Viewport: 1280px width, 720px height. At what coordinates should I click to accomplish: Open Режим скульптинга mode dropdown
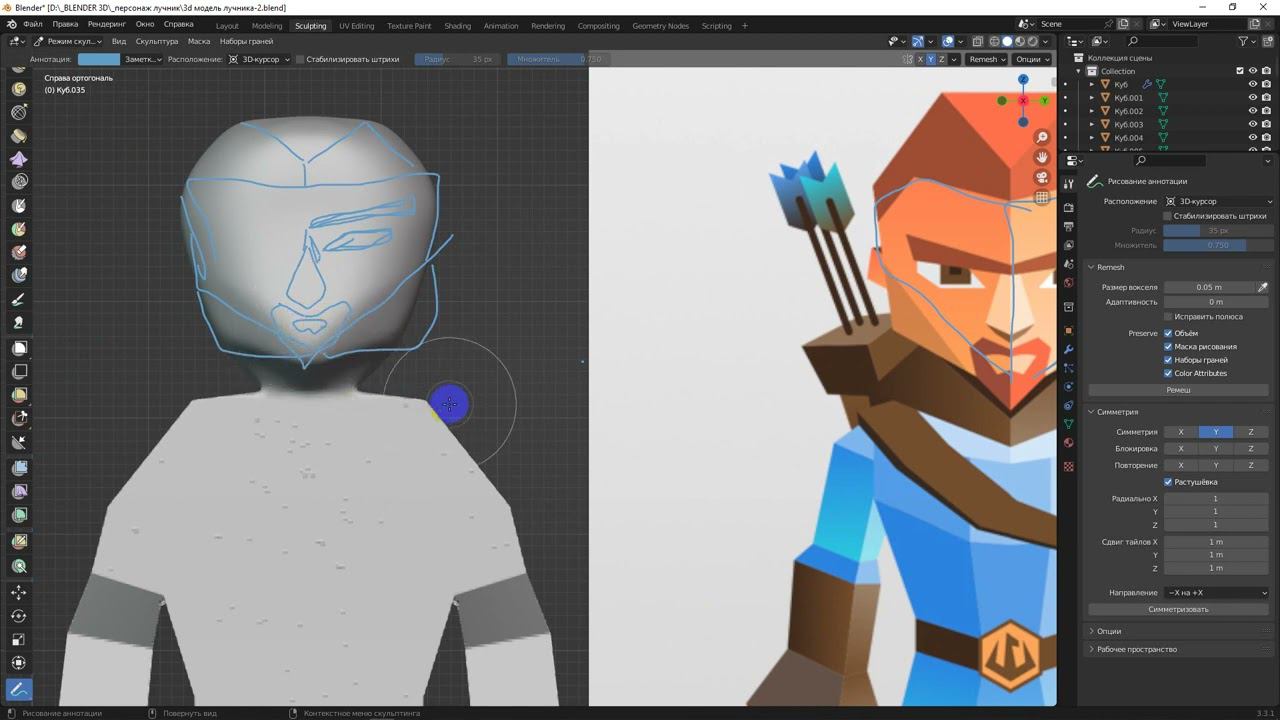point(67,41)
